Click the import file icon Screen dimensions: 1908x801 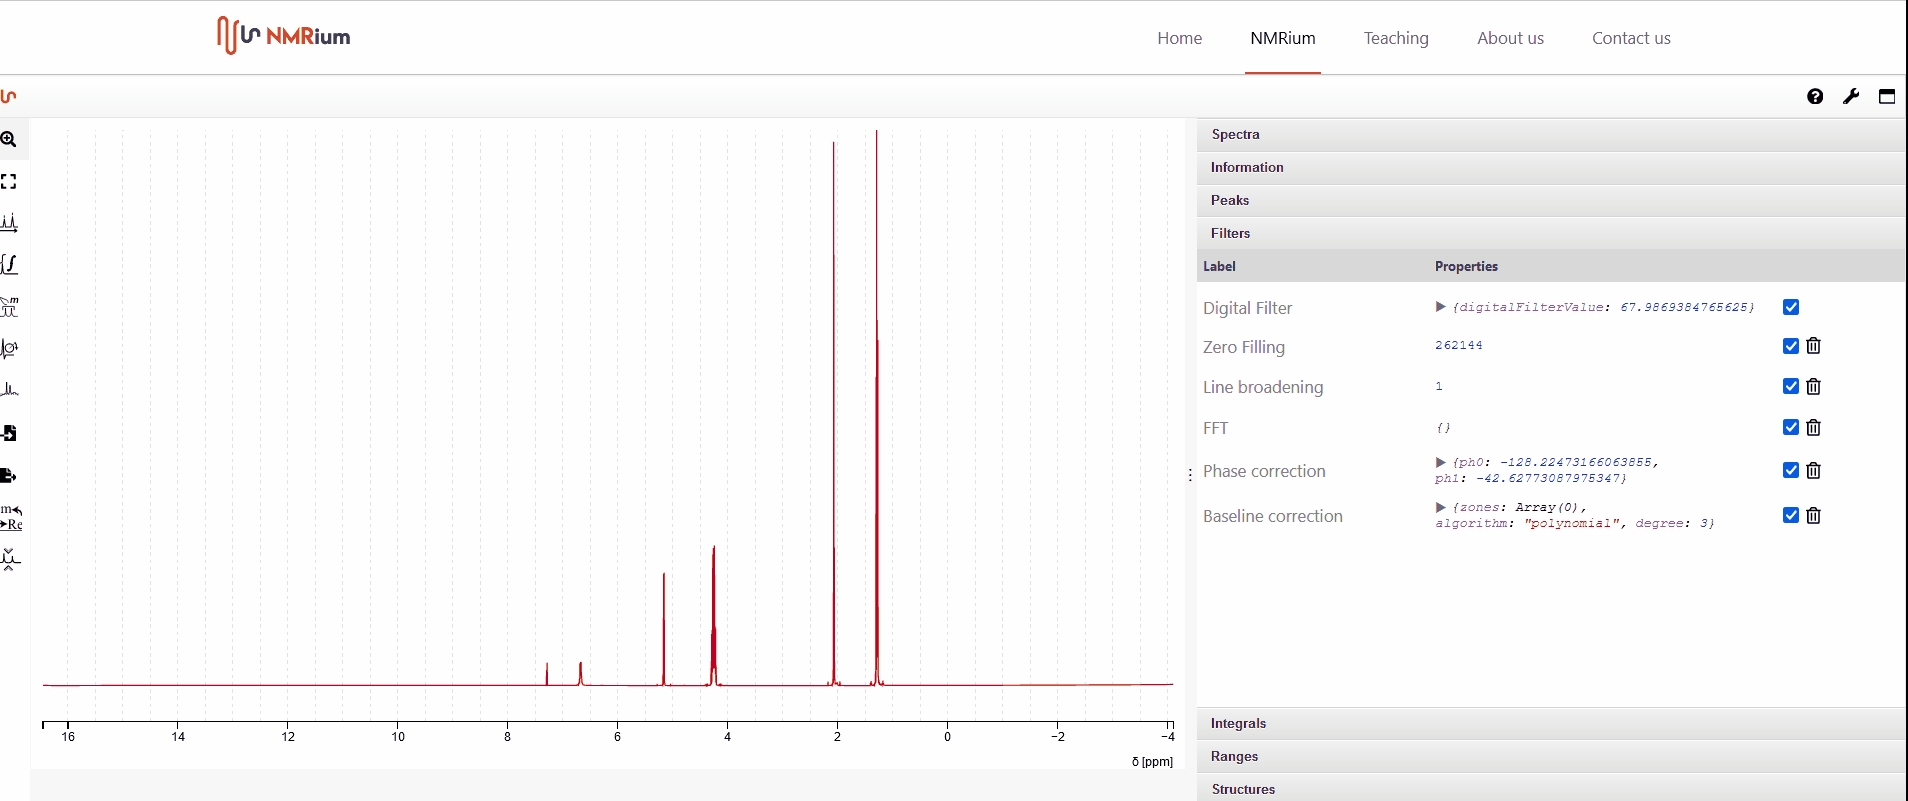coord(9,433)
